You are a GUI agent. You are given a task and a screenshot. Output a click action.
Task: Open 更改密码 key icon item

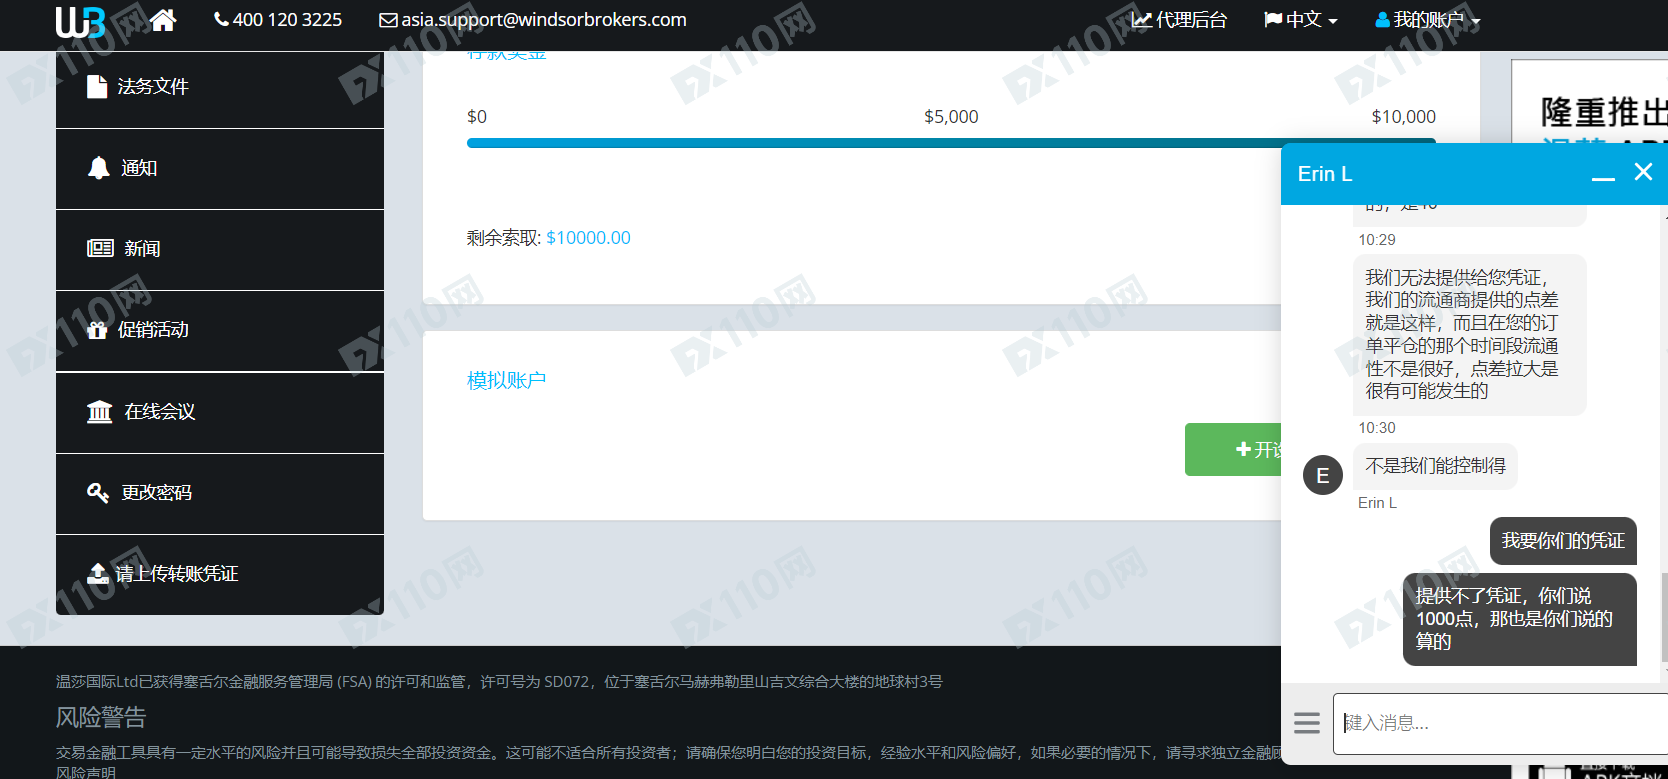click(x=220, y=493)
